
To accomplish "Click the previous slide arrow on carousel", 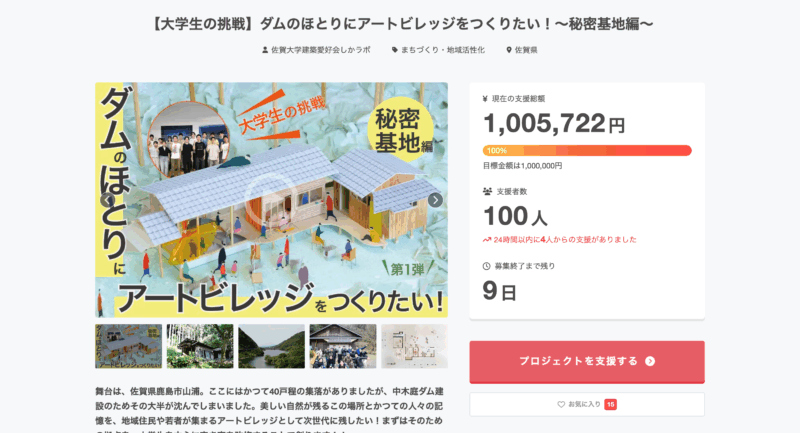I will 107,200.
